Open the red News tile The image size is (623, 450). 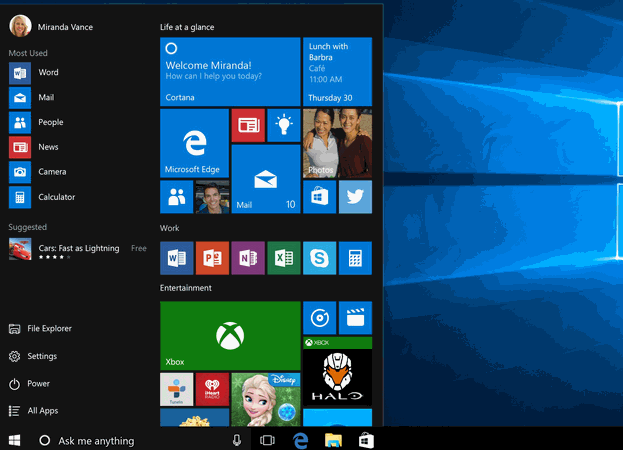[248, 126]
